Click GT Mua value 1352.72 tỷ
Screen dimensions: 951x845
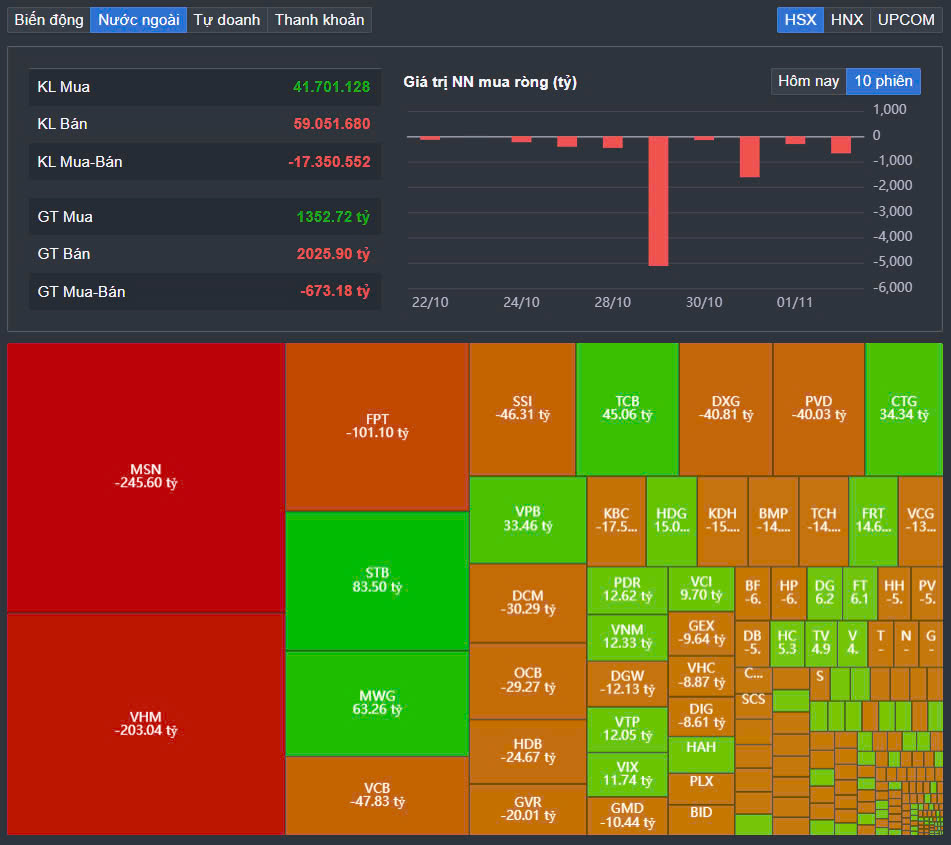[333, 217]
